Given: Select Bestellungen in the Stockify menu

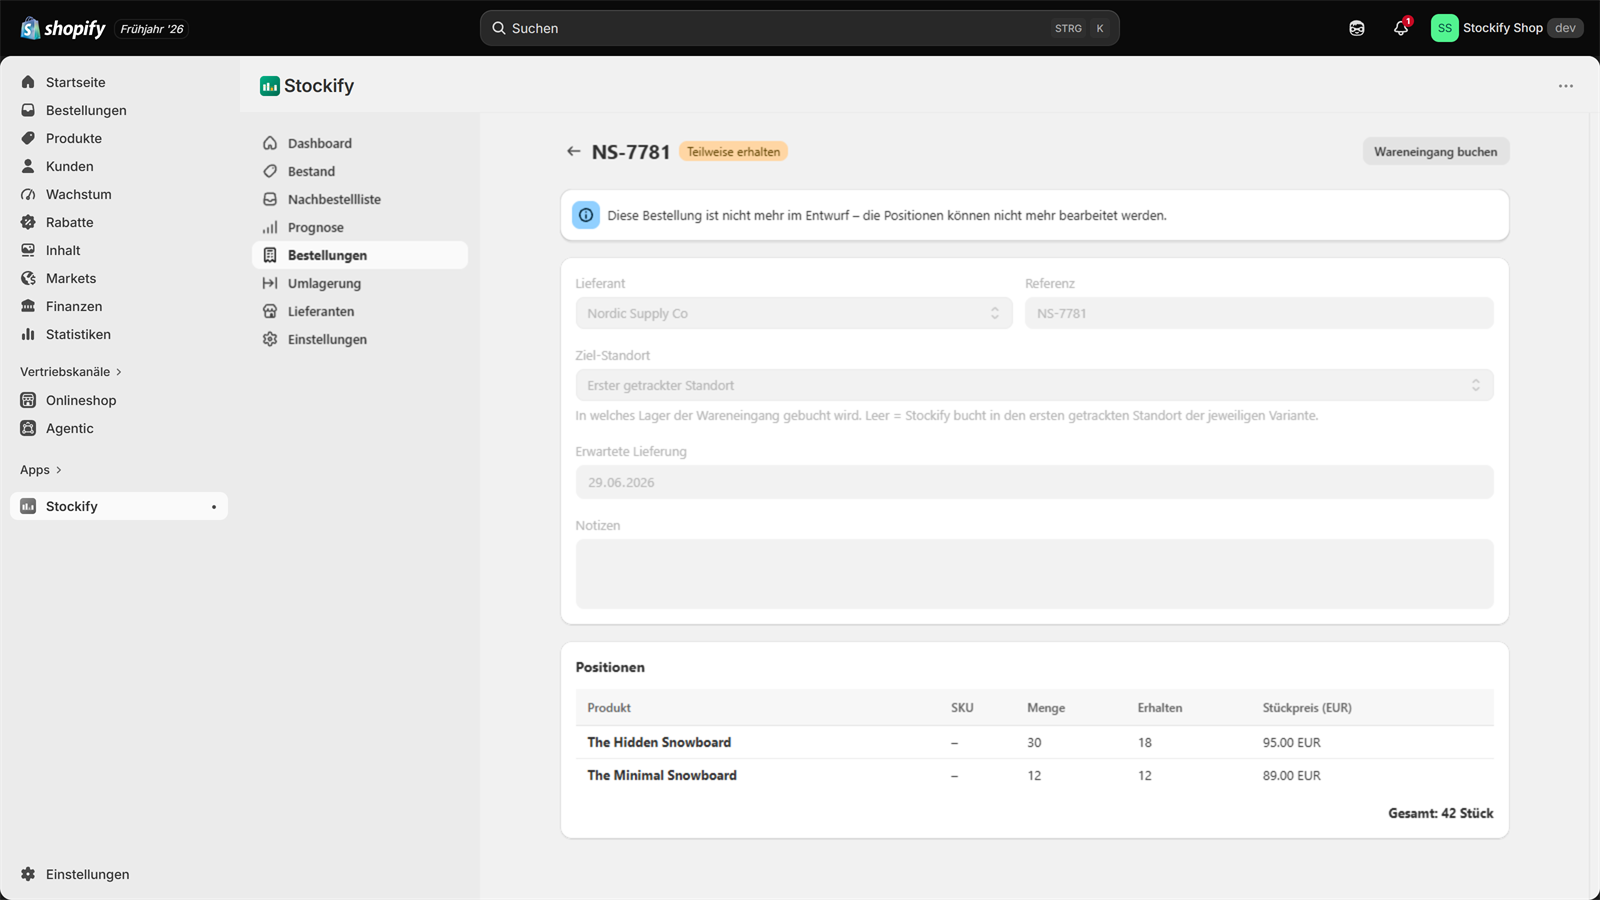Looking at the screenshot, I should coord(360,255).
